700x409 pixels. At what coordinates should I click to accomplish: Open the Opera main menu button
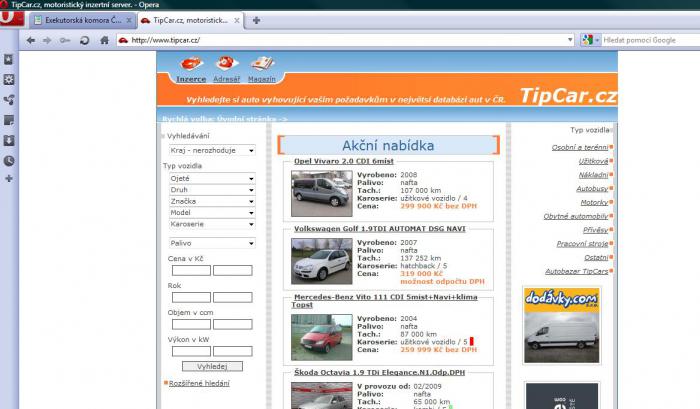pos(8,19)
